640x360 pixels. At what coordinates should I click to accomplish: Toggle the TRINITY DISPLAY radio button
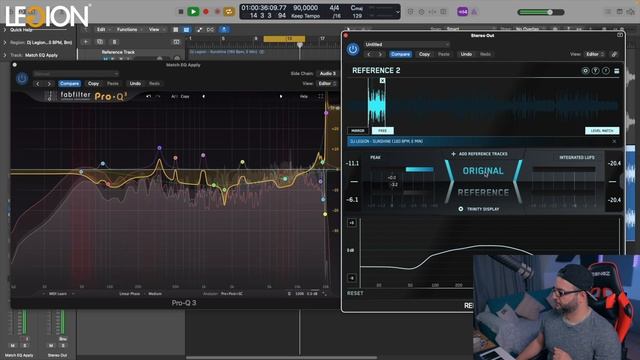pos(461,209)
